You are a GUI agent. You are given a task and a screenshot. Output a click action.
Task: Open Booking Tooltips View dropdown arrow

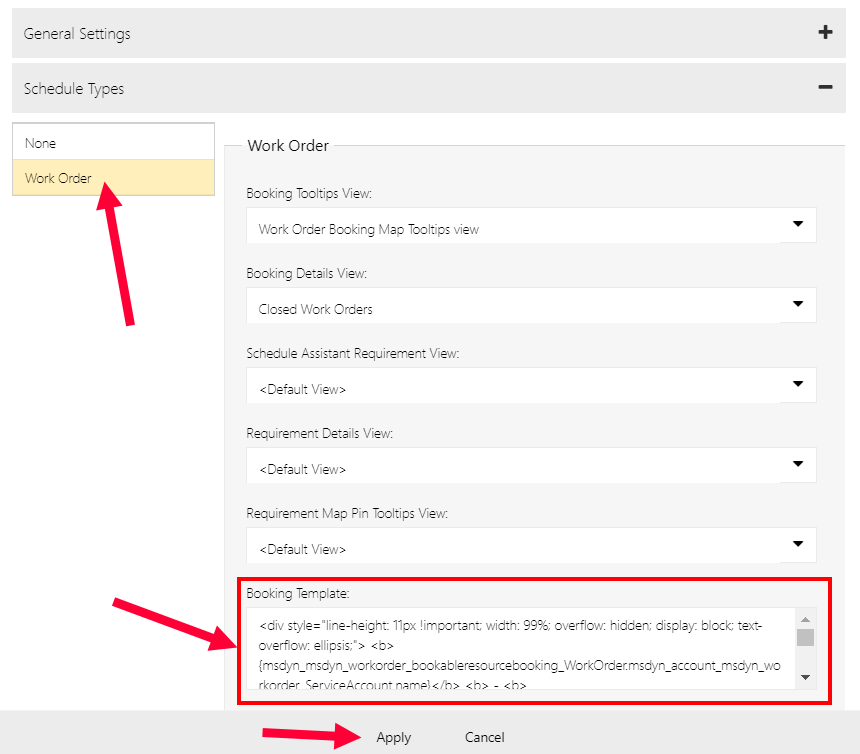tap(798, 225)
